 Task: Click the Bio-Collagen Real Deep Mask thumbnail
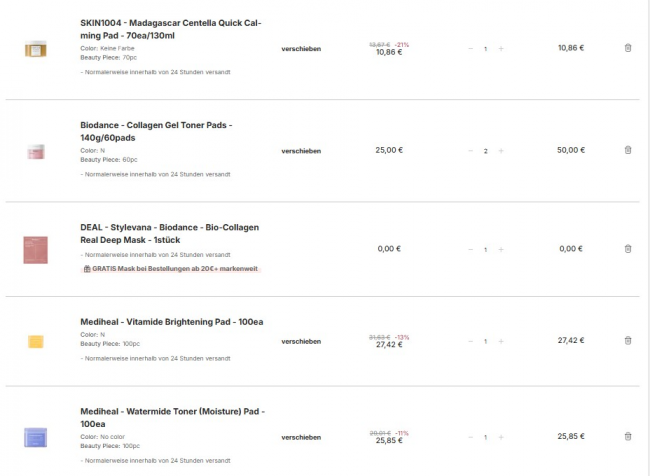tap(36, 249)
